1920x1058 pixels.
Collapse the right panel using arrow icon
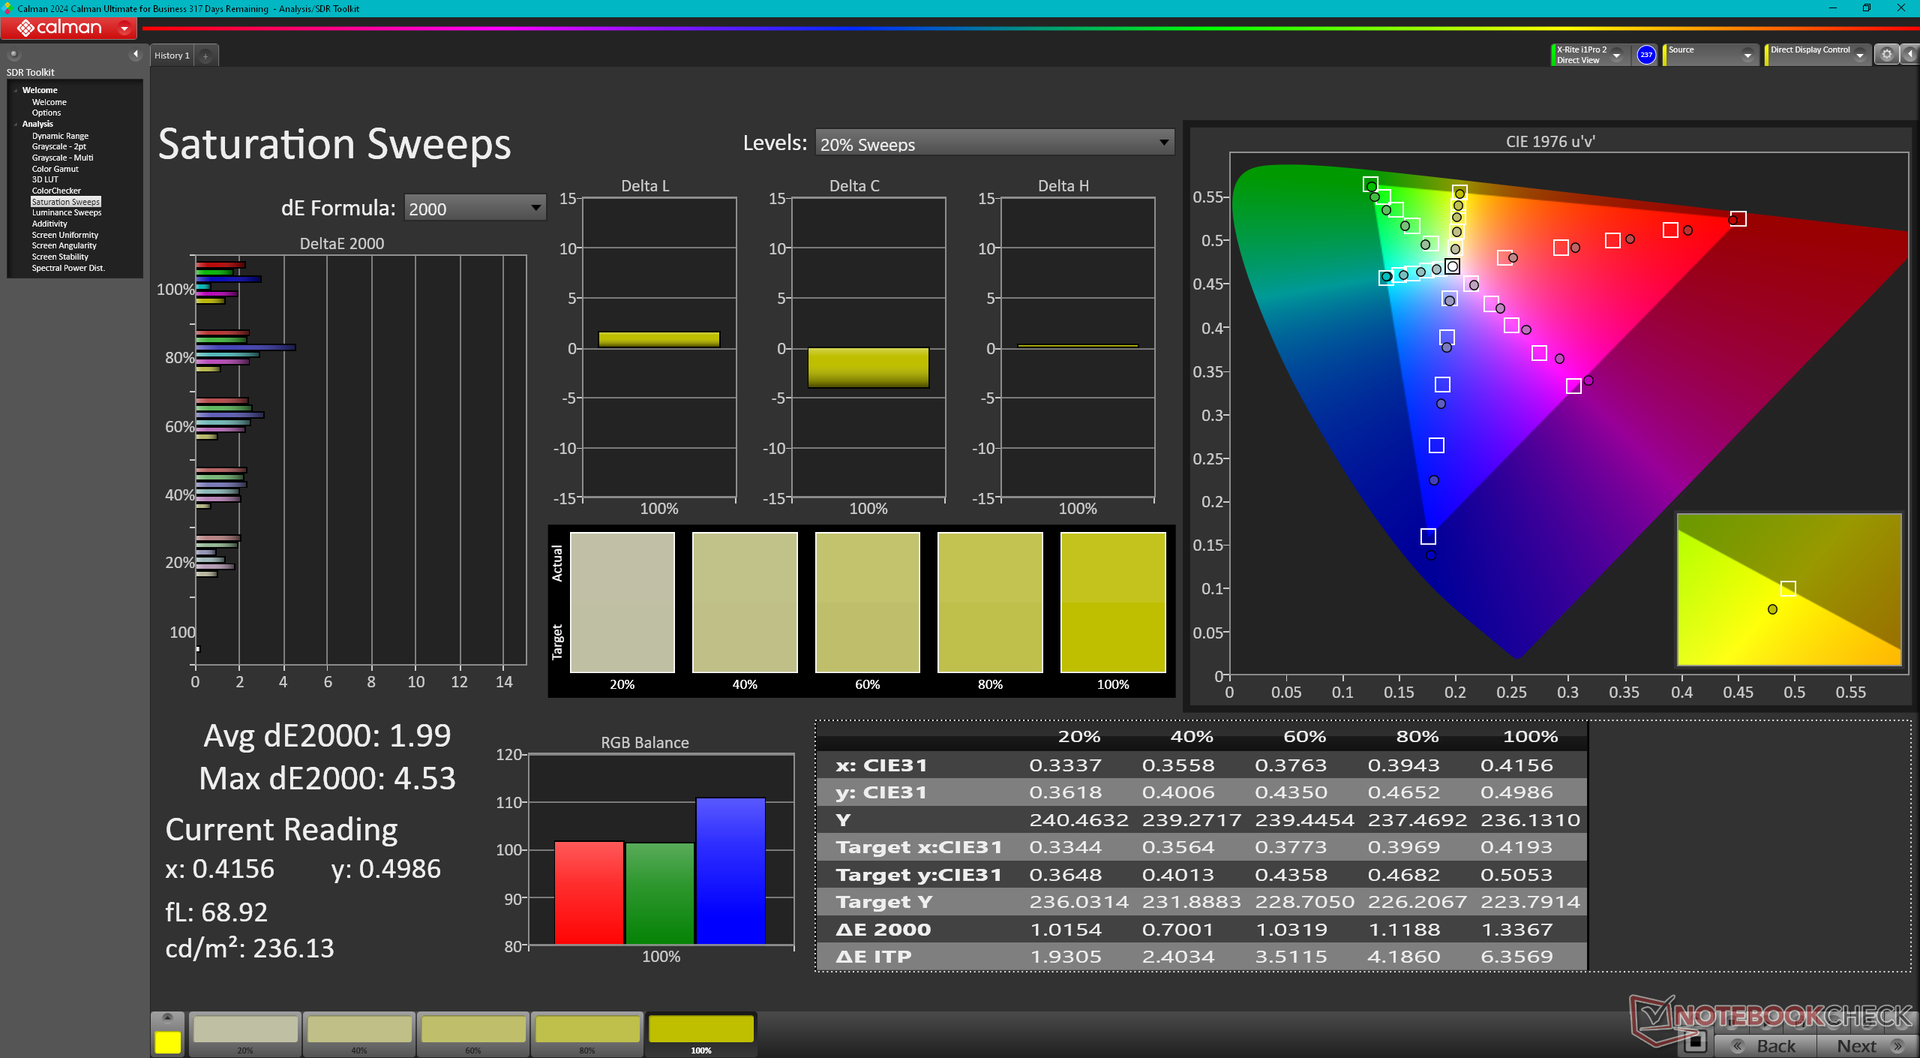1909,55
